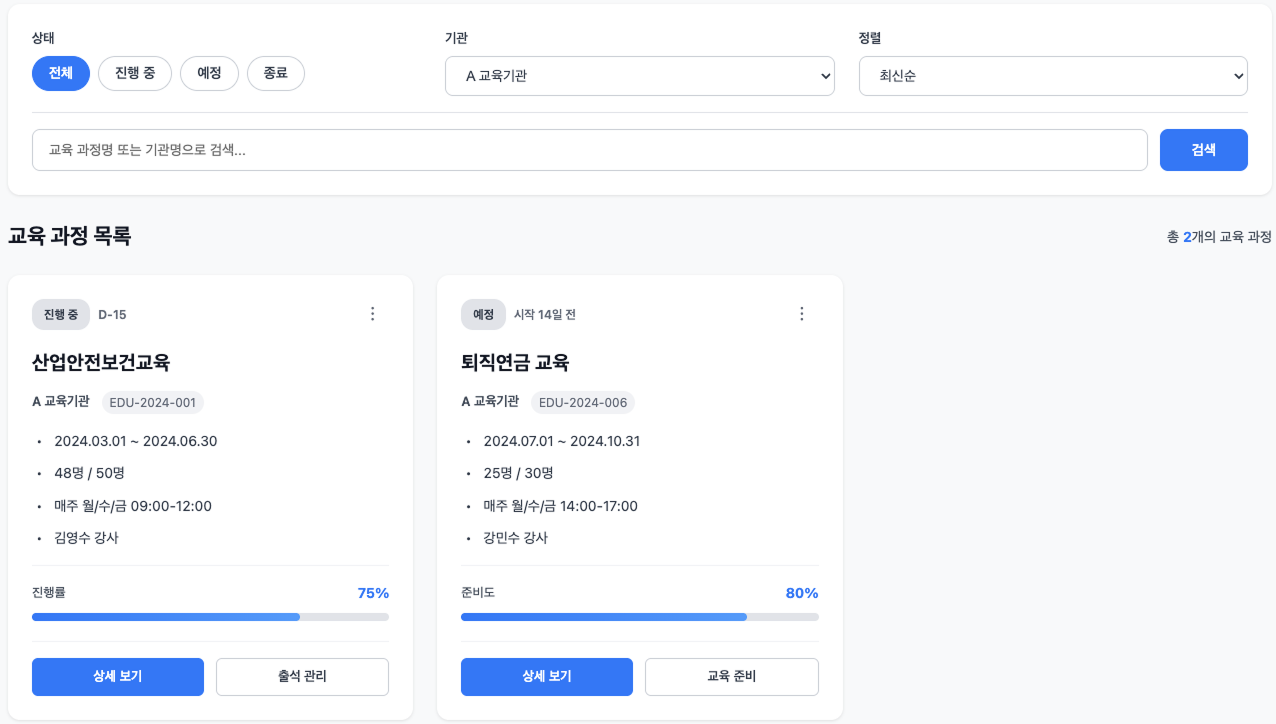Viewport: 1276px width, 724px height.
Task: Click the 75% progress bar on 산업안전보건교육
Action: click(210, 617)
